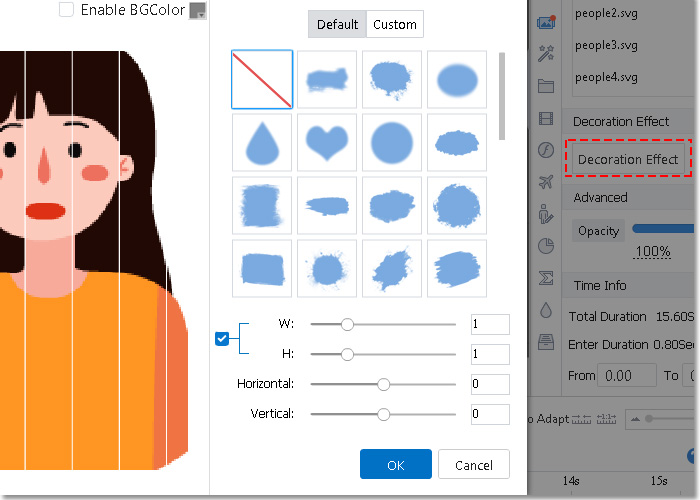
Task: Open the character figure sidebar icon
Action: coord(546,214)
